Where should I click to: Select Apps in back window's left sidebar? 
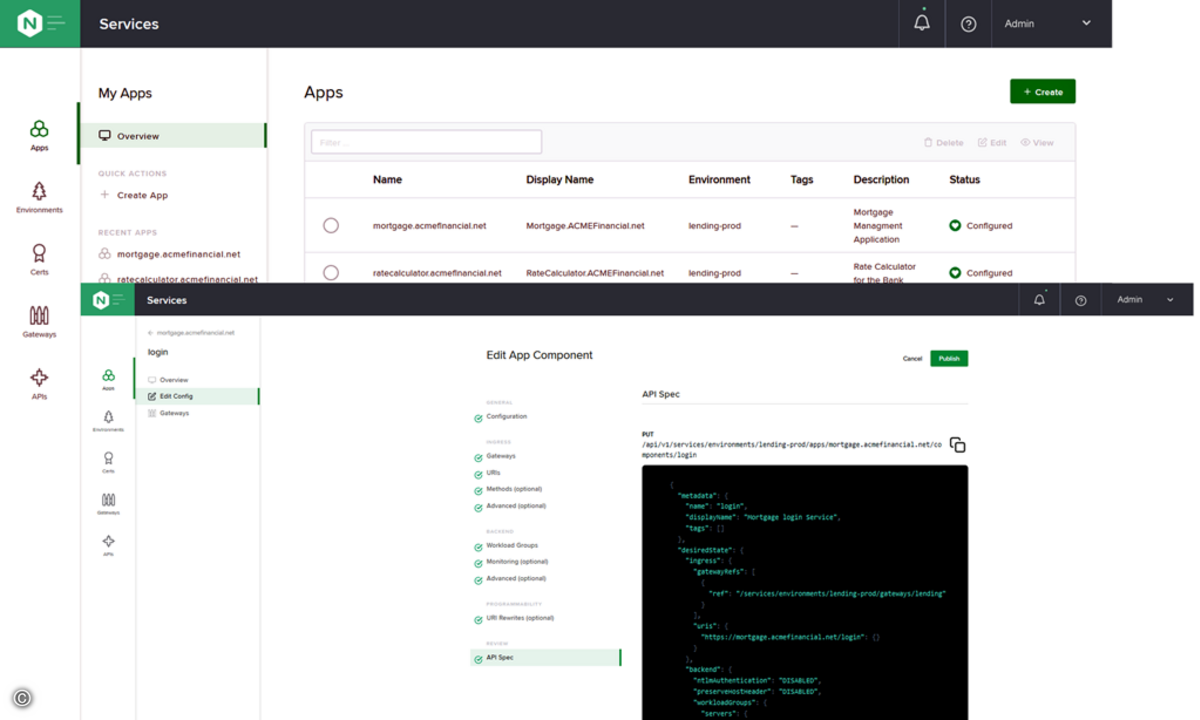(39, 135)
